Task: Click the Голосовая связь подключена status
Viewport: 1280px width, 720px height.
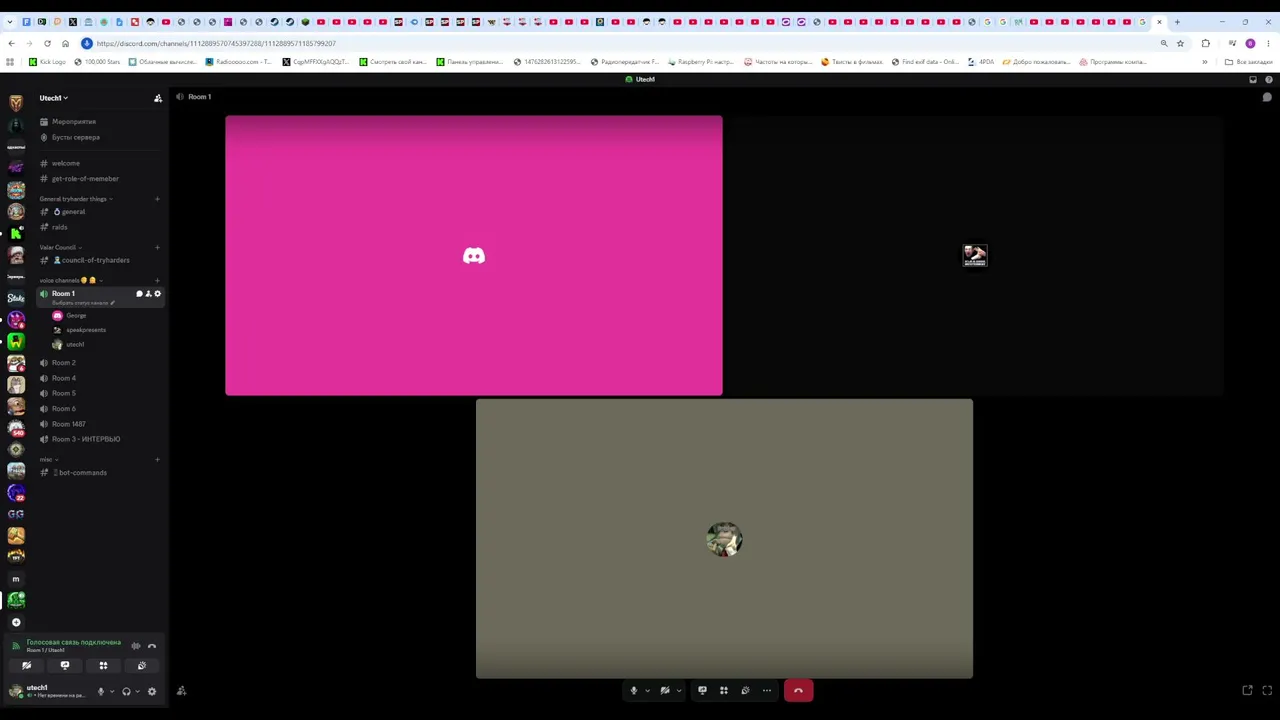Action: click(73, 642)
